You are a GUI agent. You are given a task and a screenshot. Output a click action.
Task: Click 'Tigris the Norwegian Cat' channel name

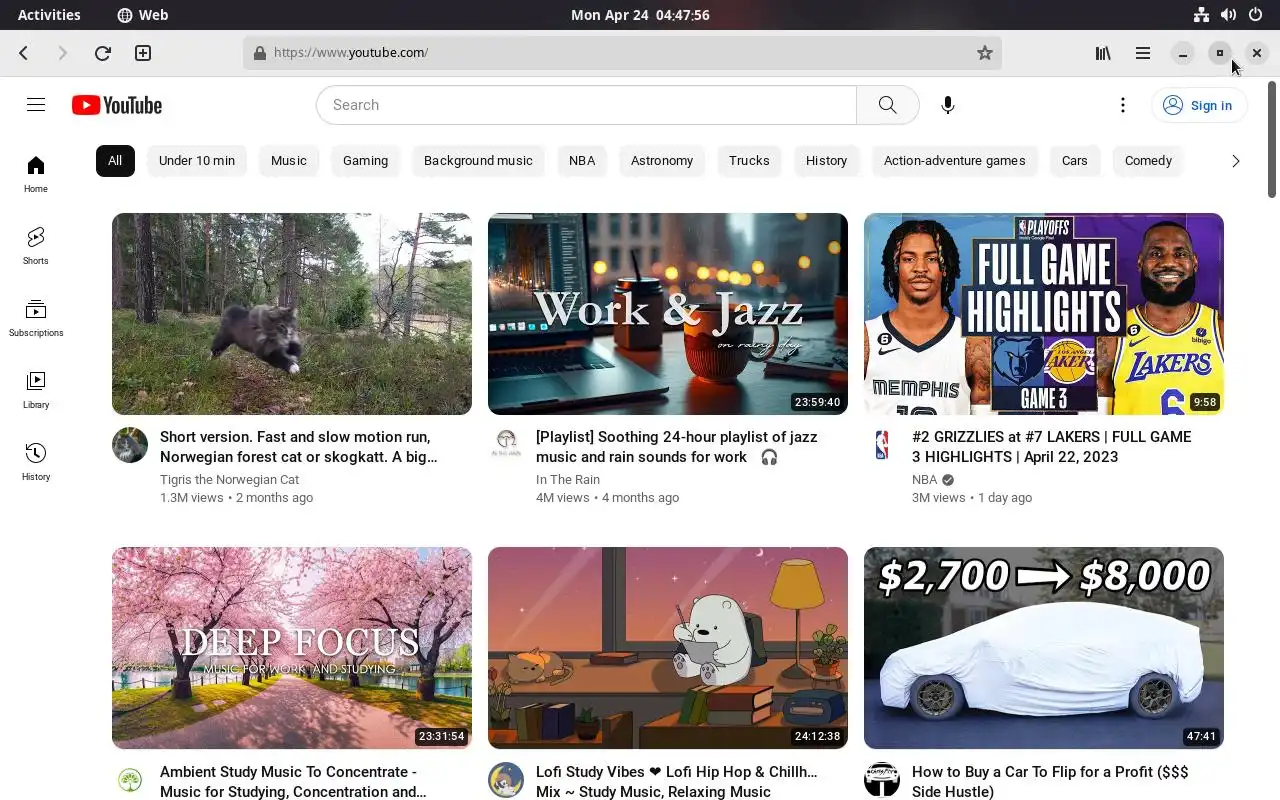click(229, 480)
